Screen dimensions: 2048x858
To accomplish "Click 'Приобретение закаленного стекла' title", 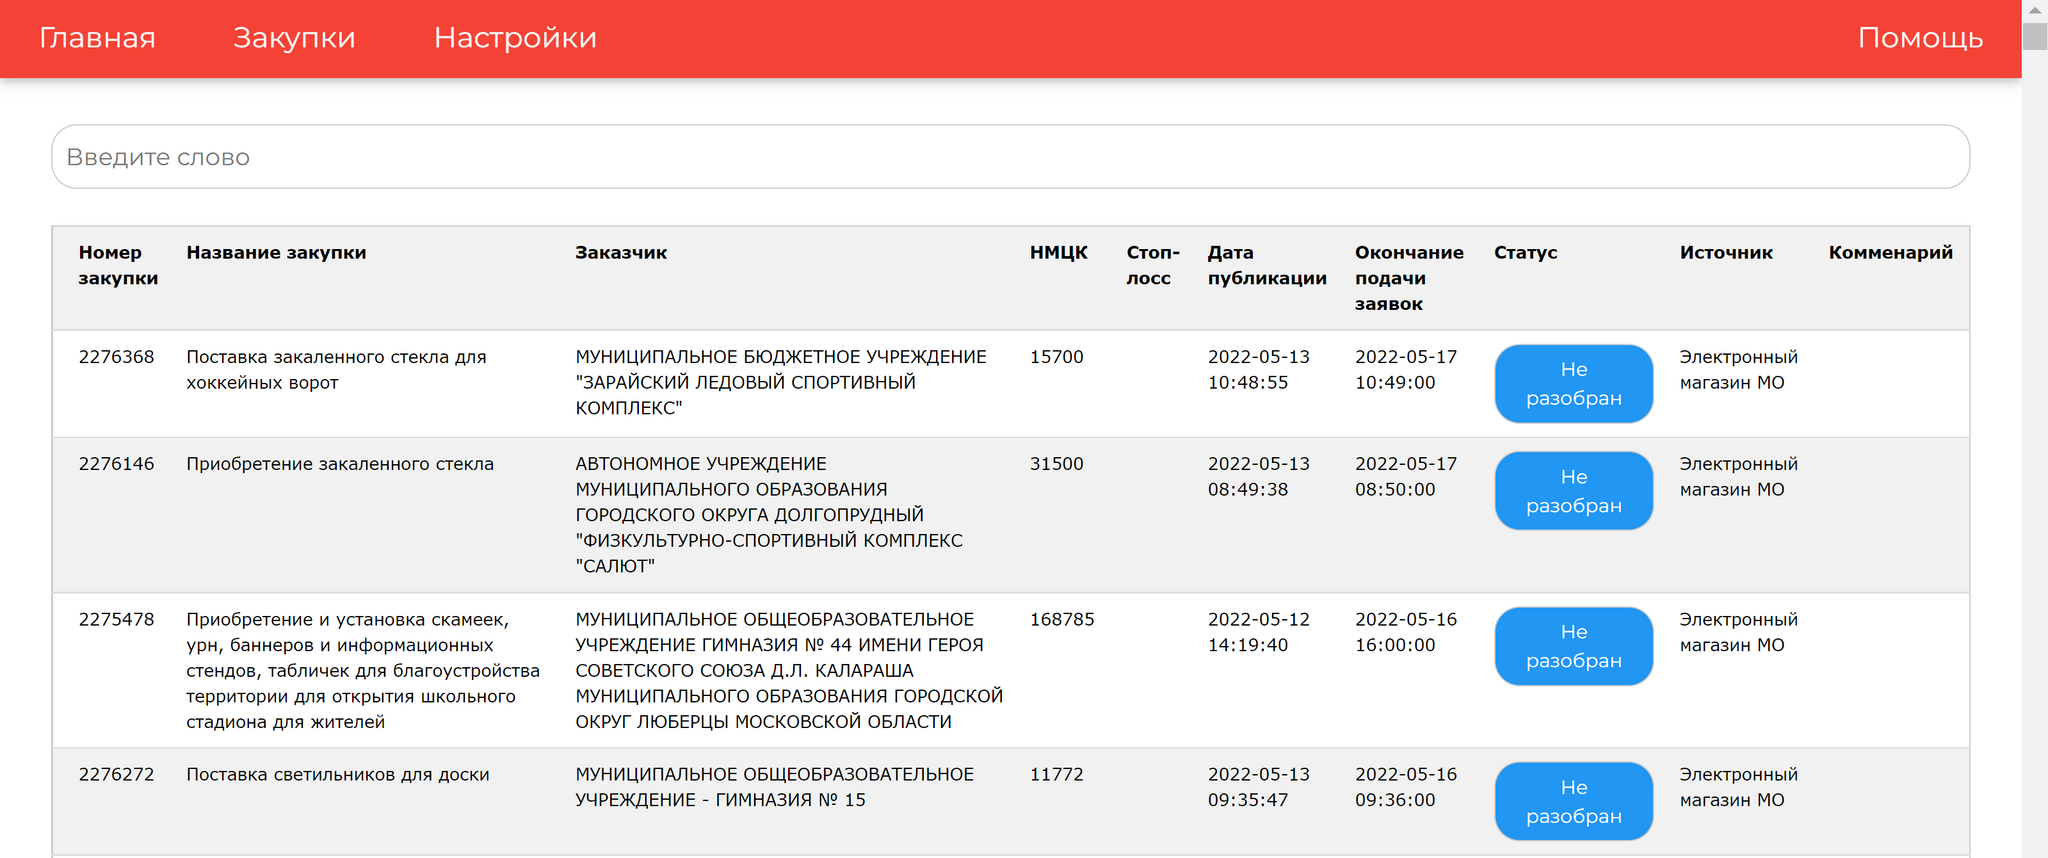I will pyautogui.click(x=340, y=464).
